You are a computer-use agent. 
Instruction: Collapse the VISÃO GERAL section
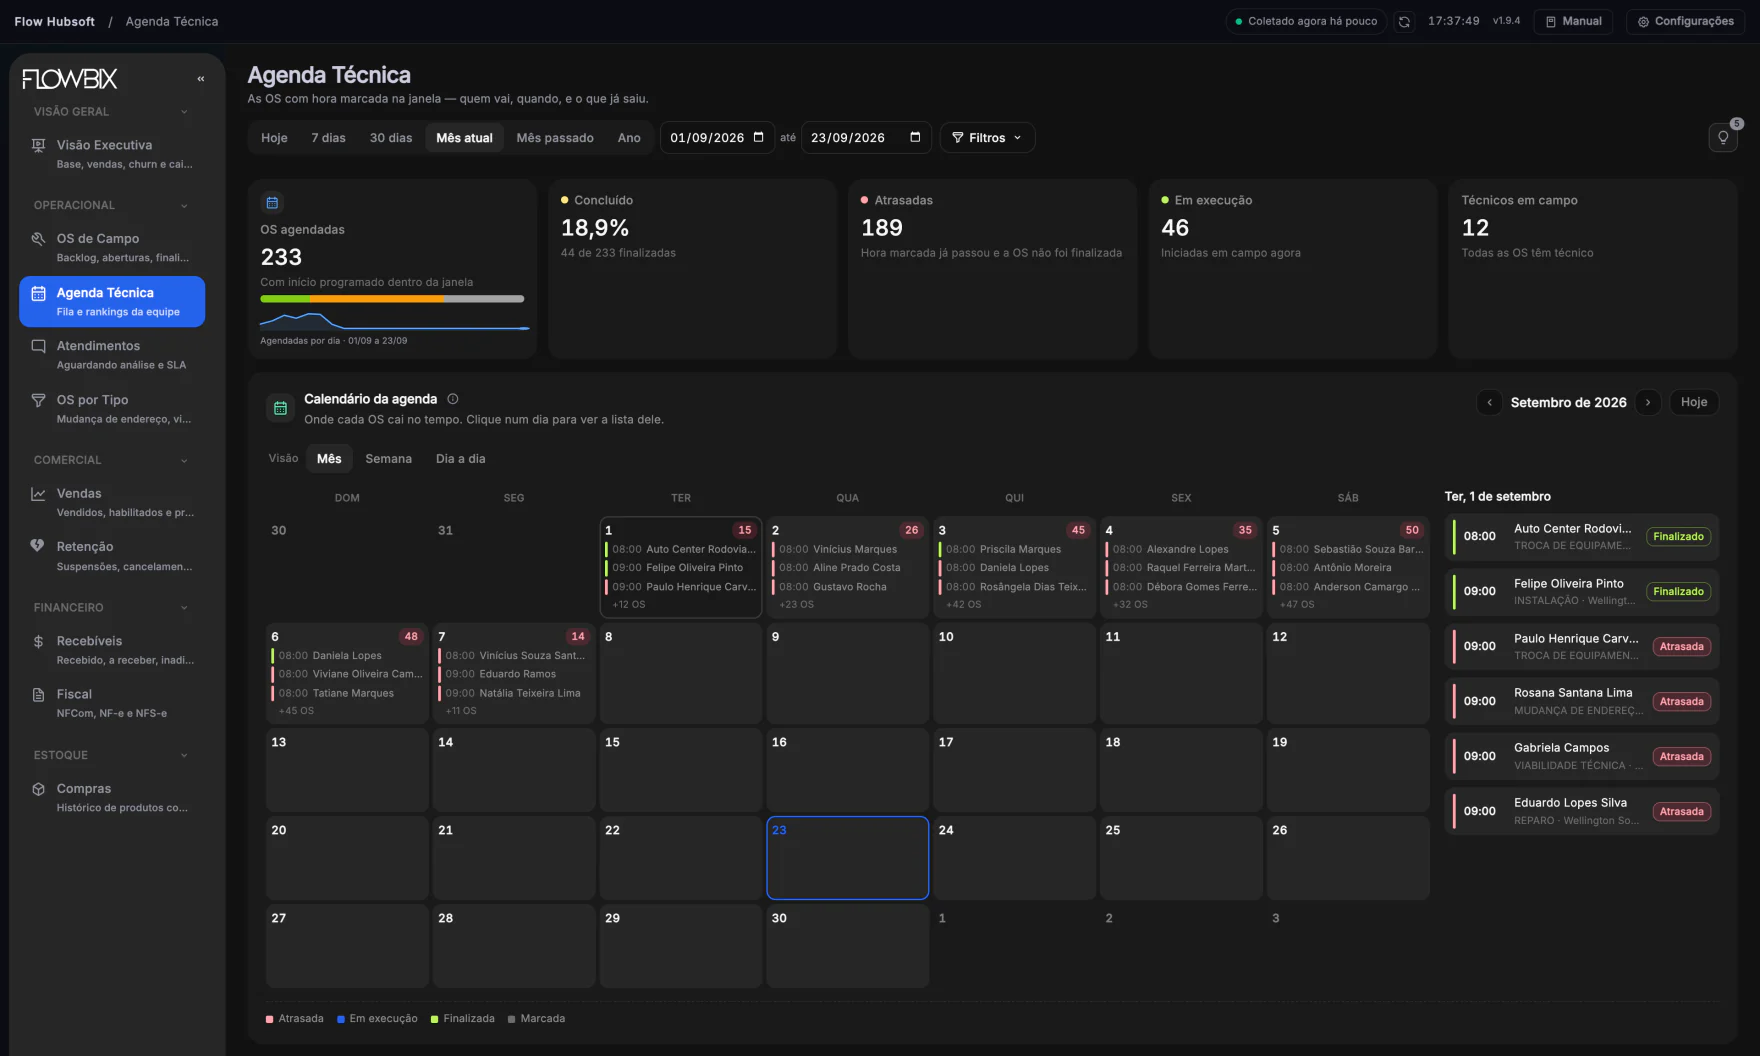pyautogui.click(x=184, y=112)
